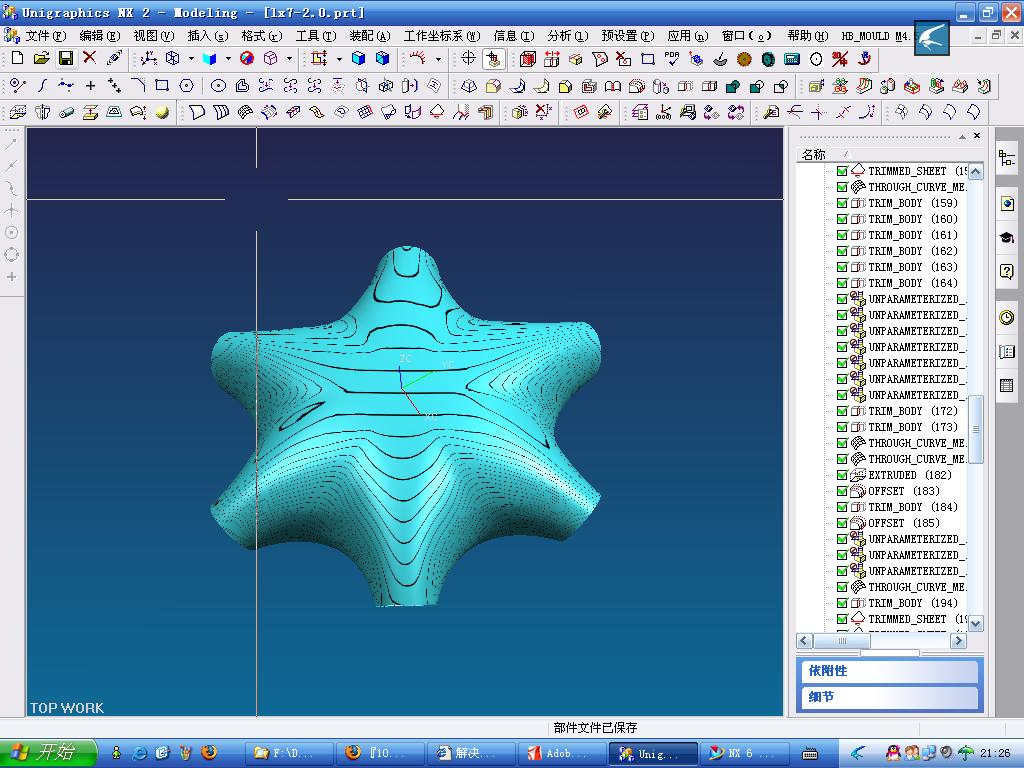Click the Ellipse curve tool
This screenshot has width=1024, height=768.
(218, 86)
